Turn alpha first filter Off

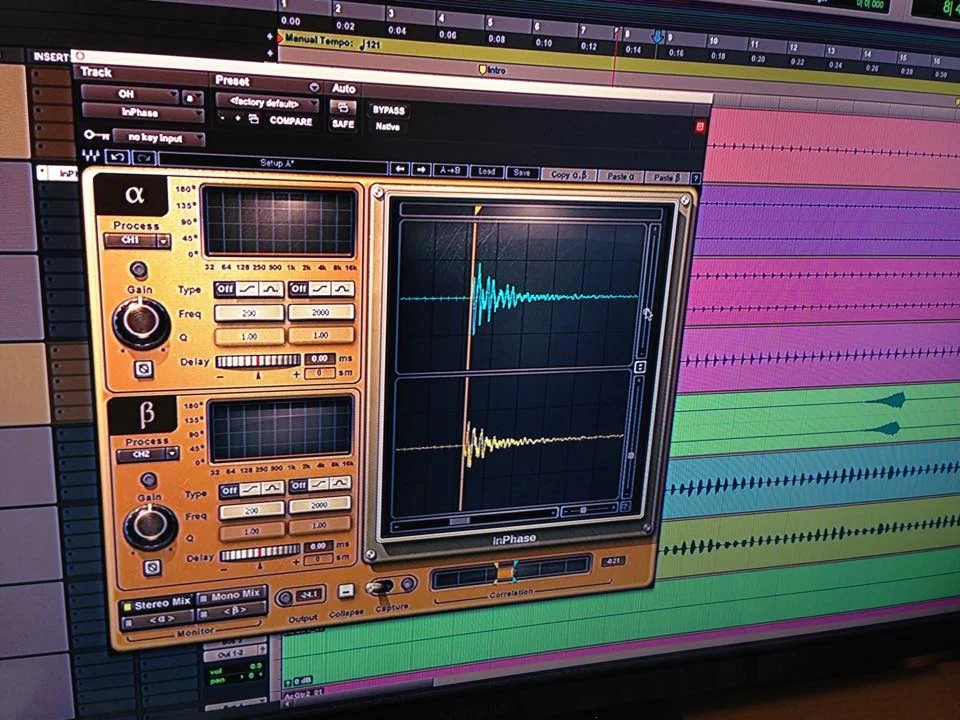point(225,288)
